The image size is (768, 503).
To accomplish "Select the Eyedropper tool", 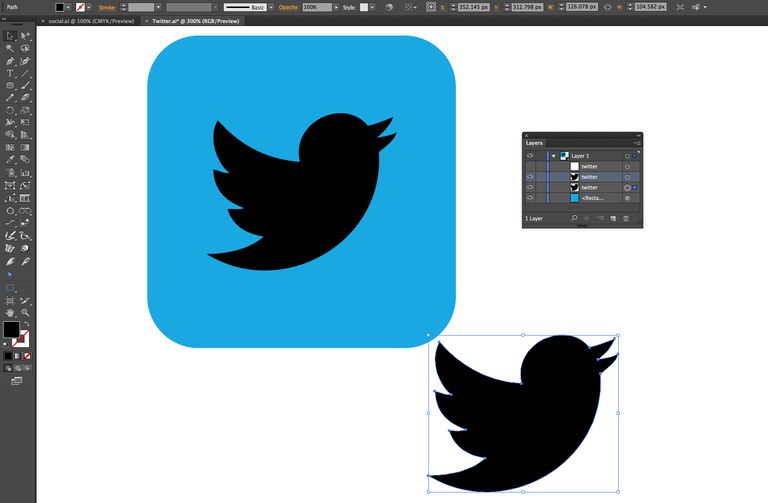I will (x=10, y=160).
